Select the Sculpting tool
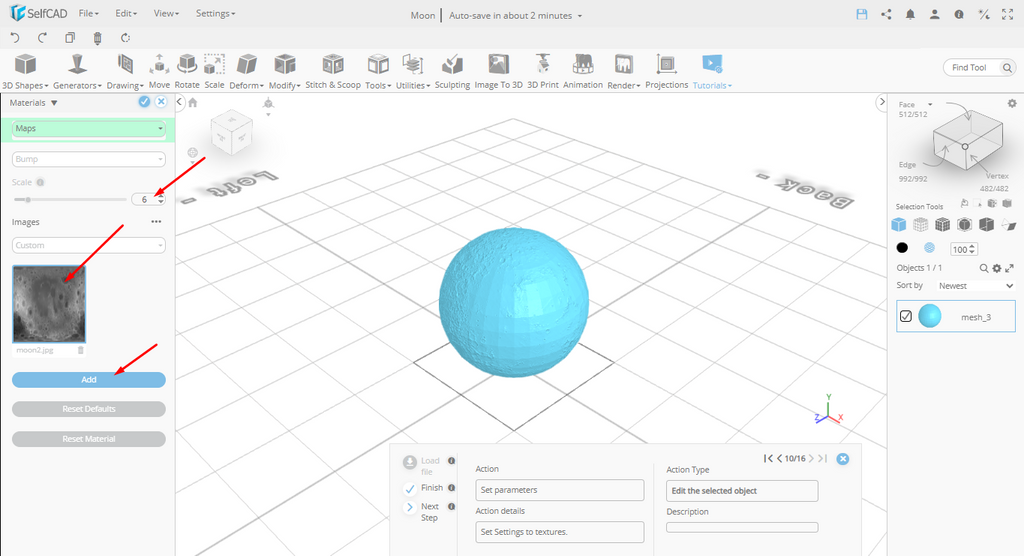The image size is (1024, 556). pyautogui.click(x=452, y=72)
